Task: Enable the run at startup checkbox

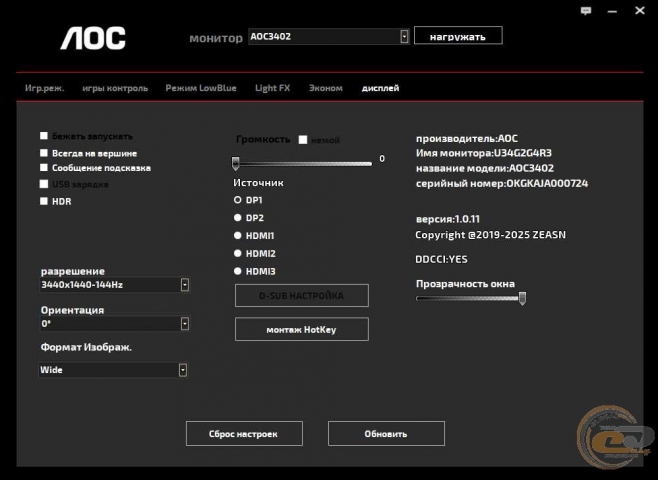Action: [x=44, y=136]
